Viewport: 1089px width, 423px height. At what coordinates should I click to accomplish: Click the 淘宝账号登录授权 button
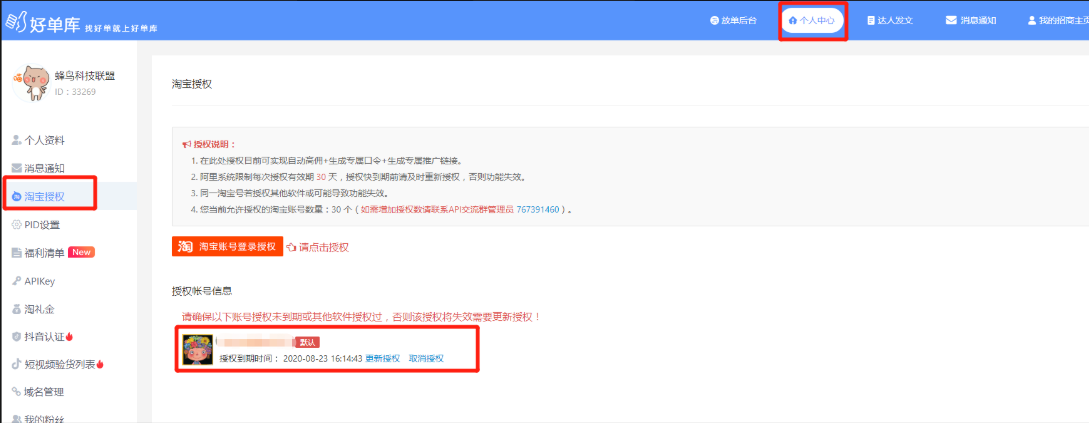click(x=228, y=247)
